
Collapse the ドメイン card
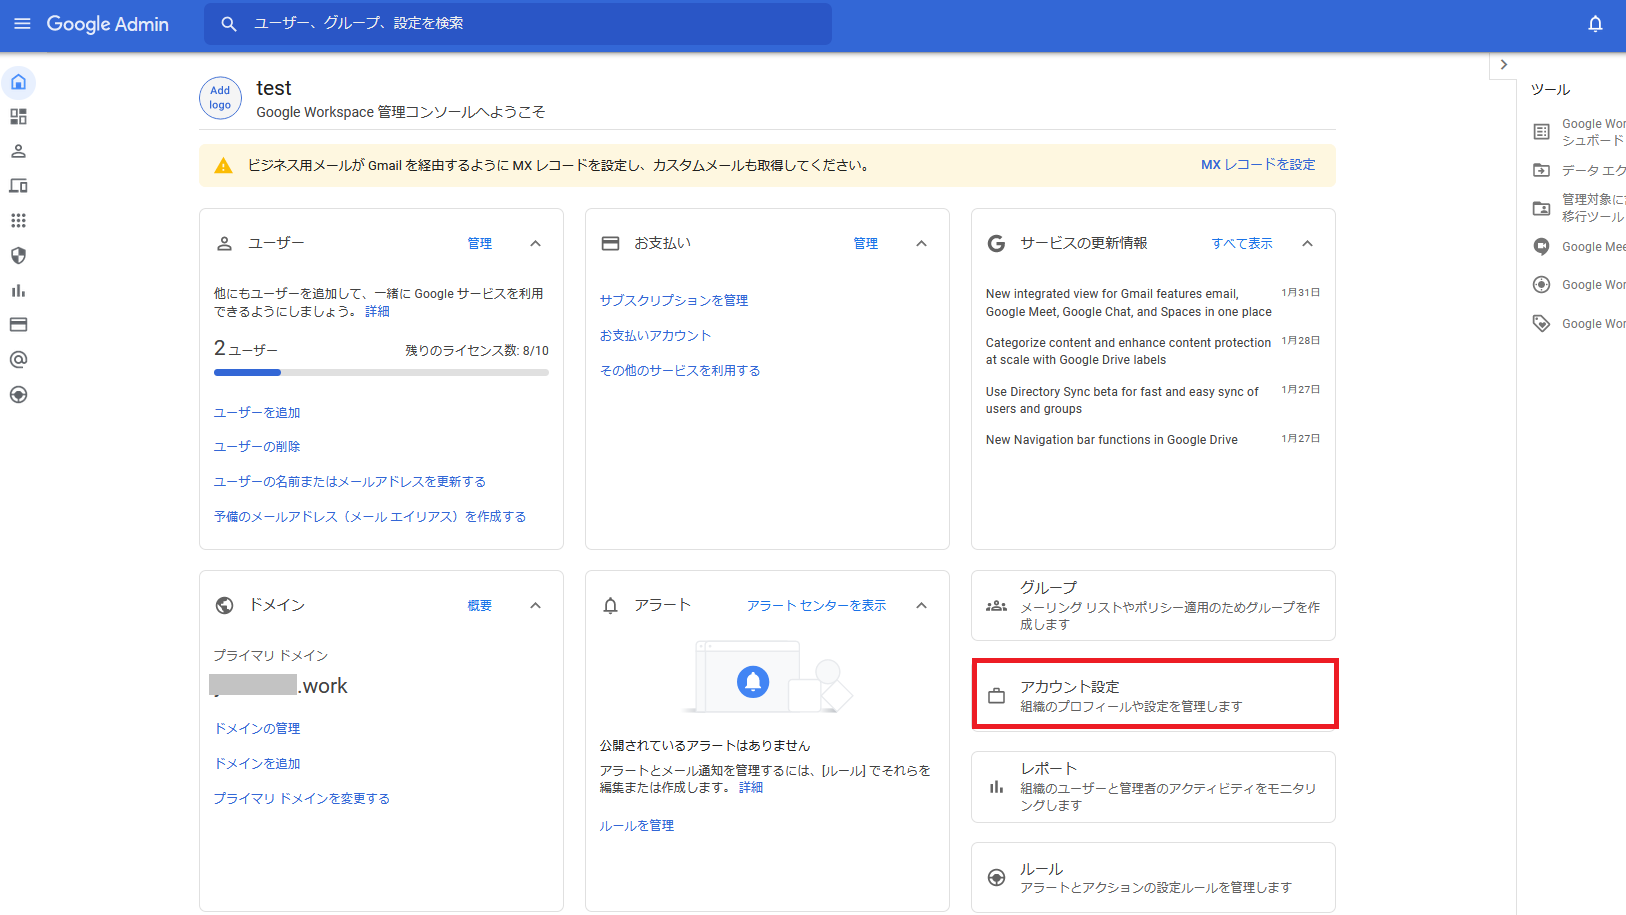tap(536, 606)
